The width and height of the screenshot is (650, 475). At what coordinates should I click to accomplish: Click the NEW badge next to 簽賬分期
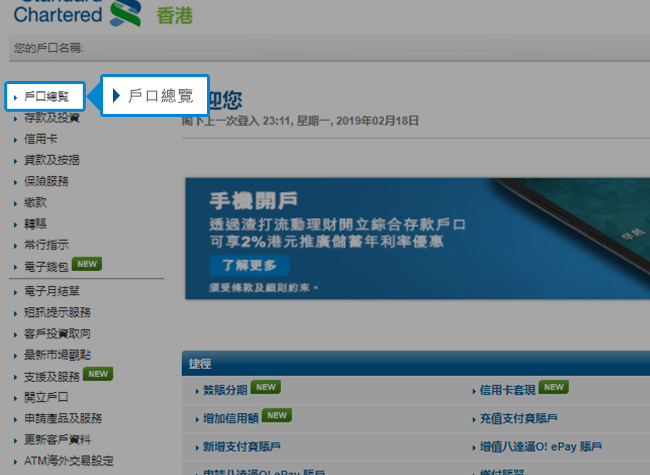[265, 387]
